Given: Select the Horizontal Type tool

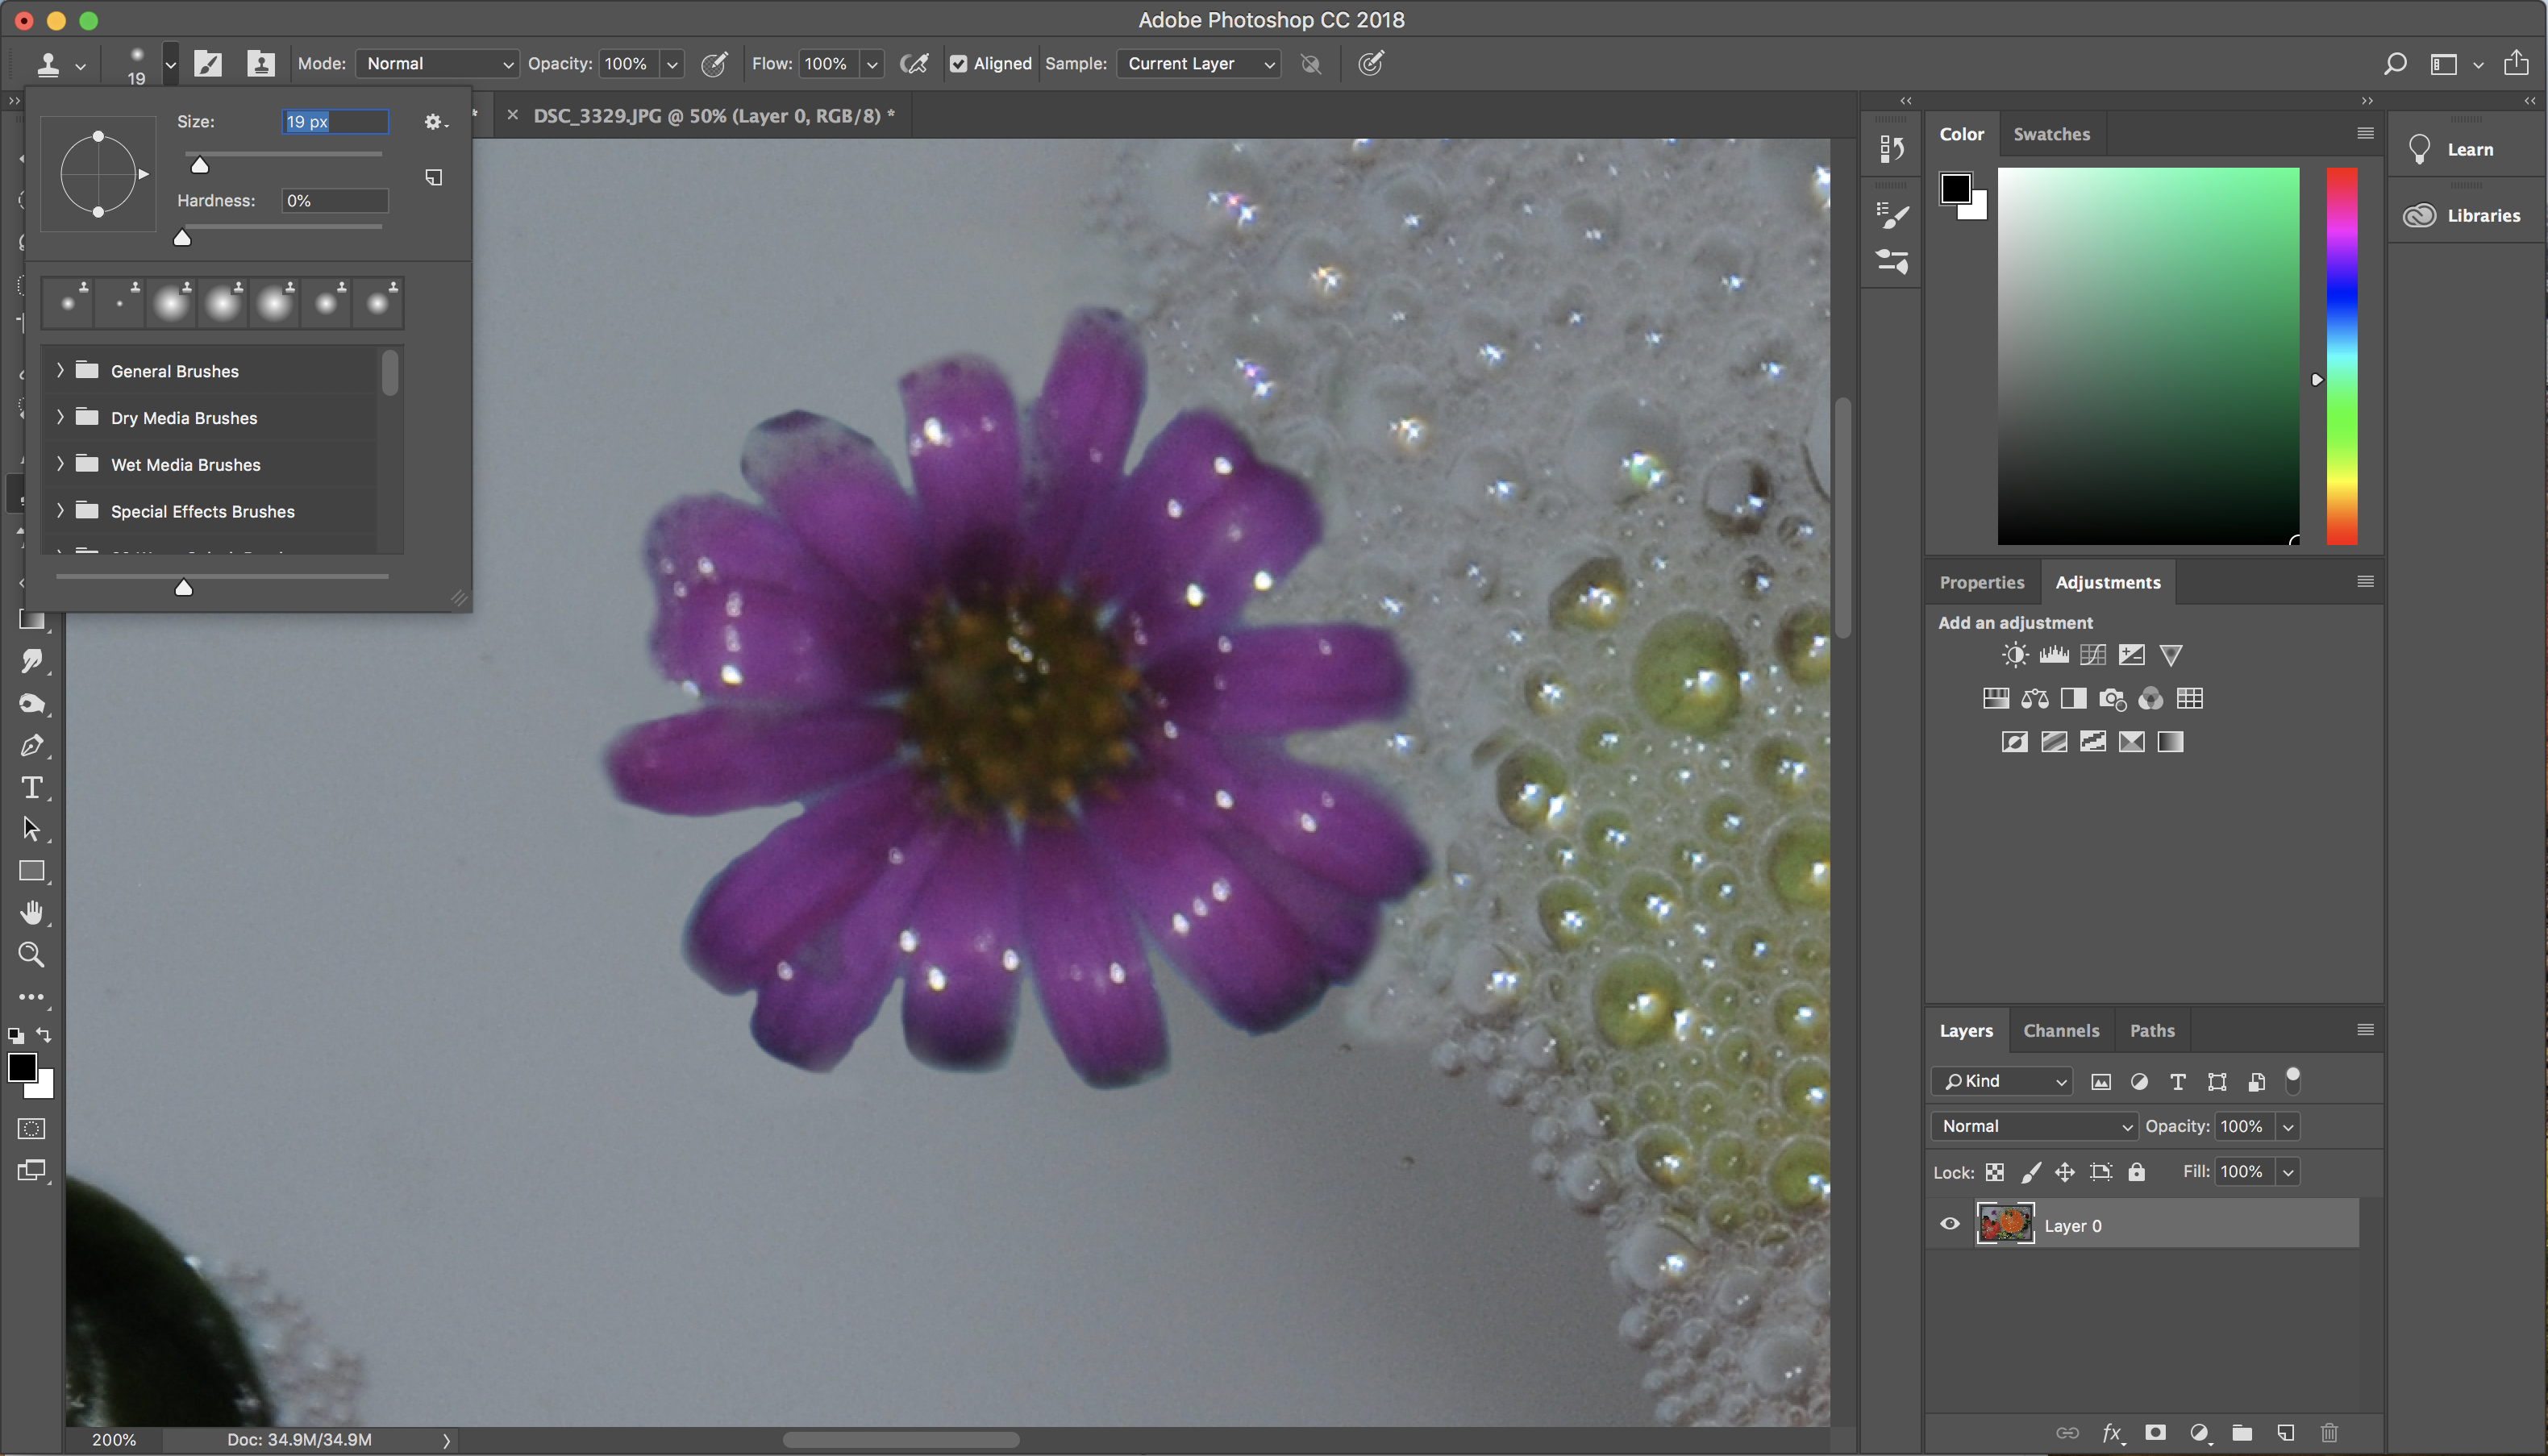Looking at the screenshot, I should pos(32,788).
